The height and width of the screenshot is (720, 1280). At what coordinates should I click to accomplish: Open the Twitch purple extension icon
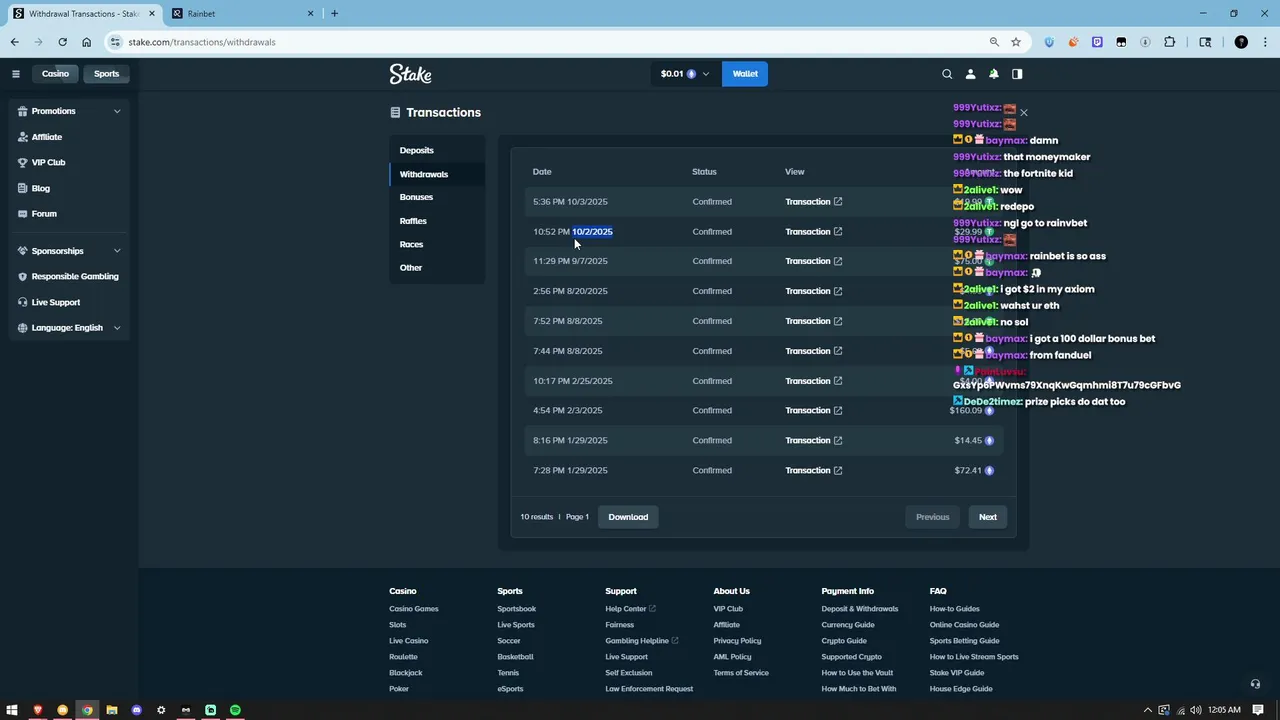[1097, 42]
